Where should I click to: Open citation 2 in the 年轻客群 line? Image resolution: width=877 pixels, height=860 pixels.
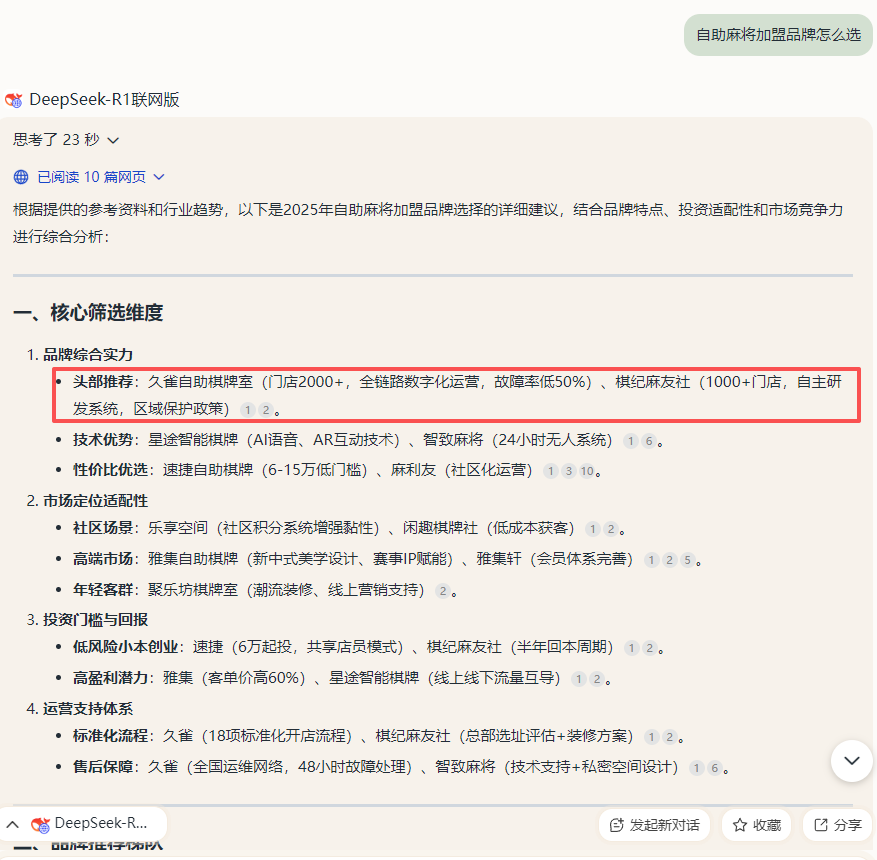(x=442, y=590)
